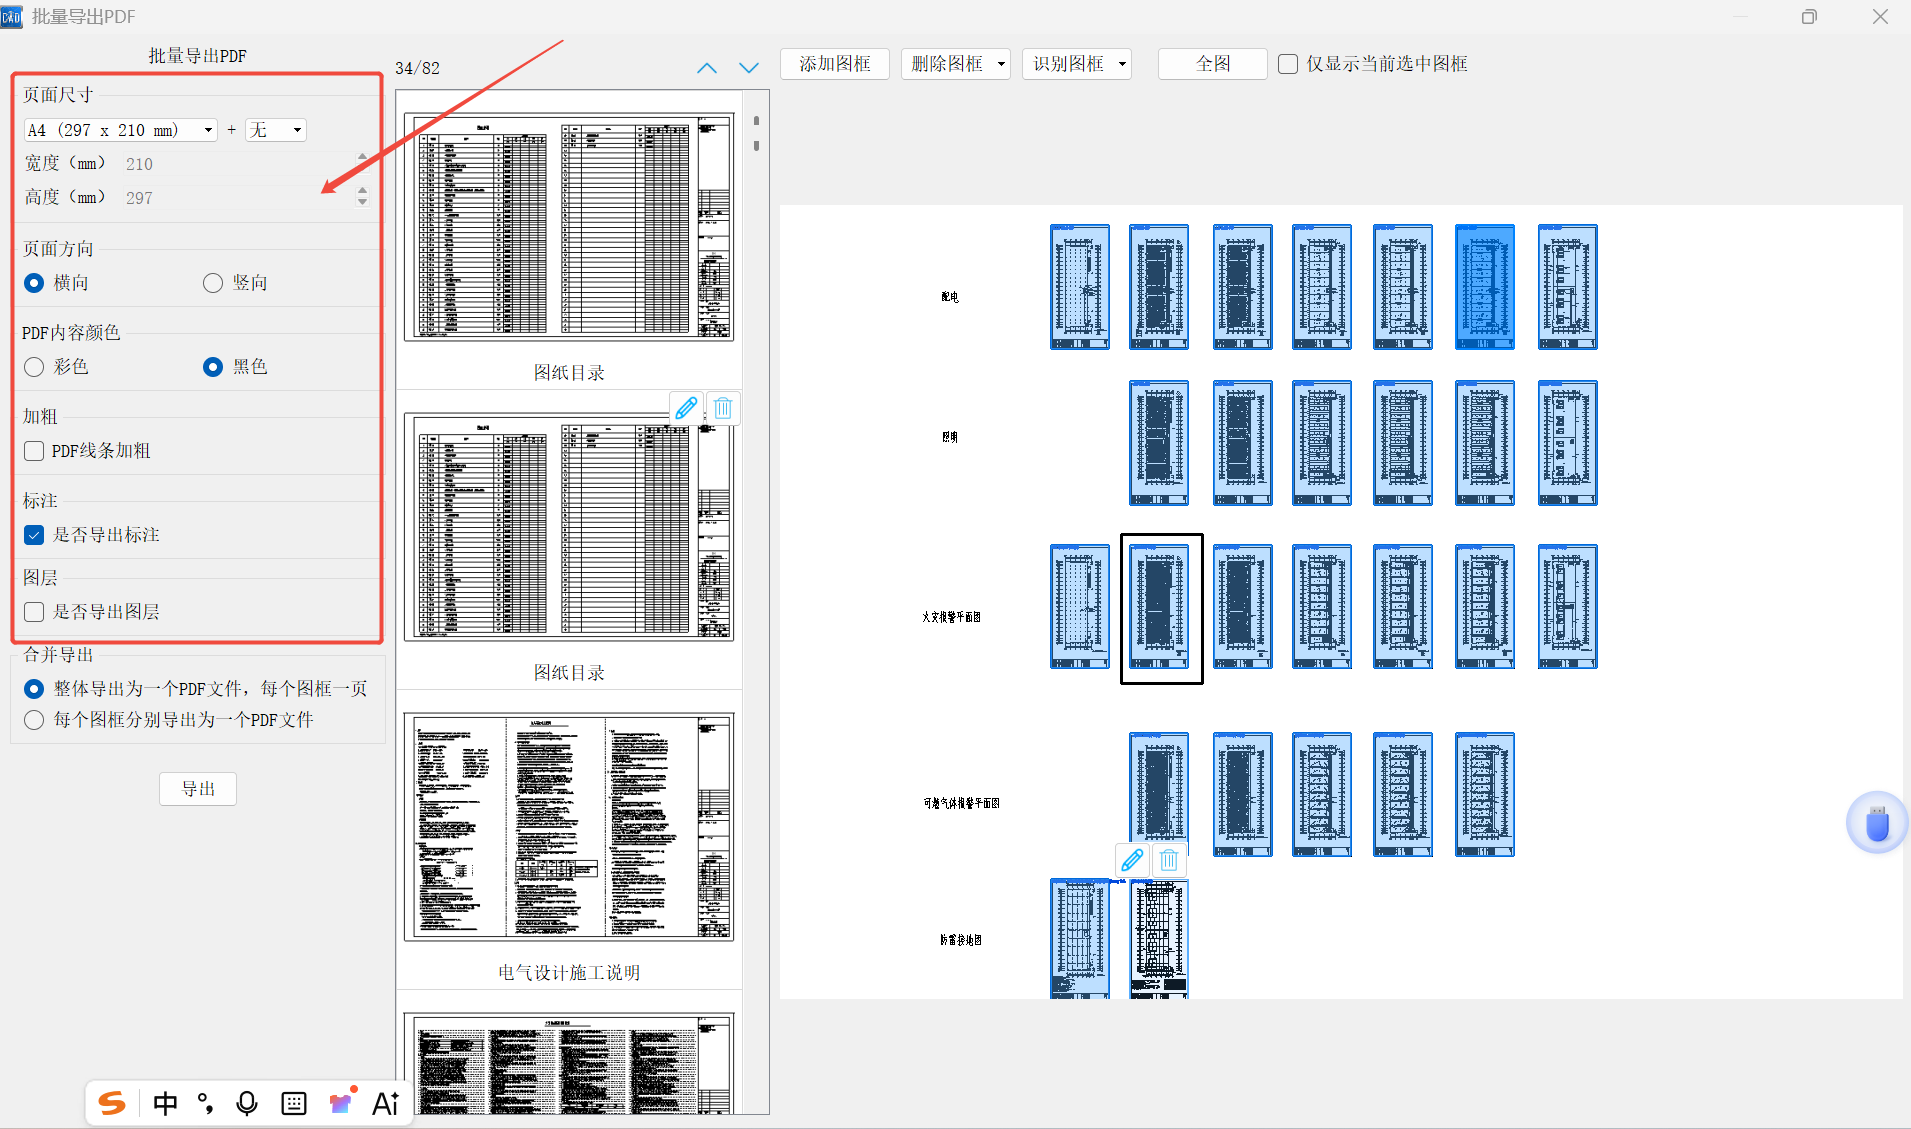Expand the 识别图框 dropdown arrow
This screenshot has height=1129, width=1911.
(1122, 64)
